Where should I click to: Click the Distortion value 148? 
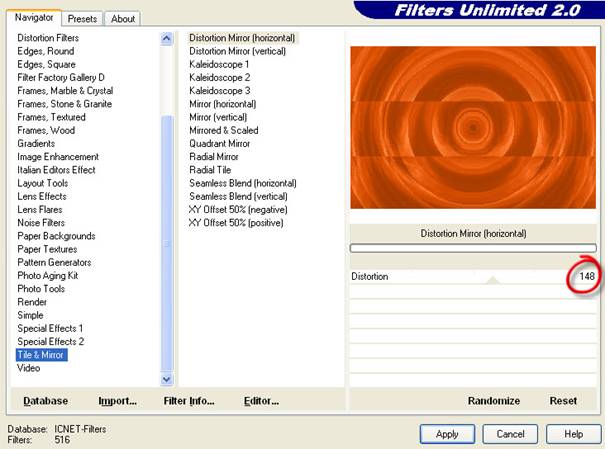coord(586,276)
